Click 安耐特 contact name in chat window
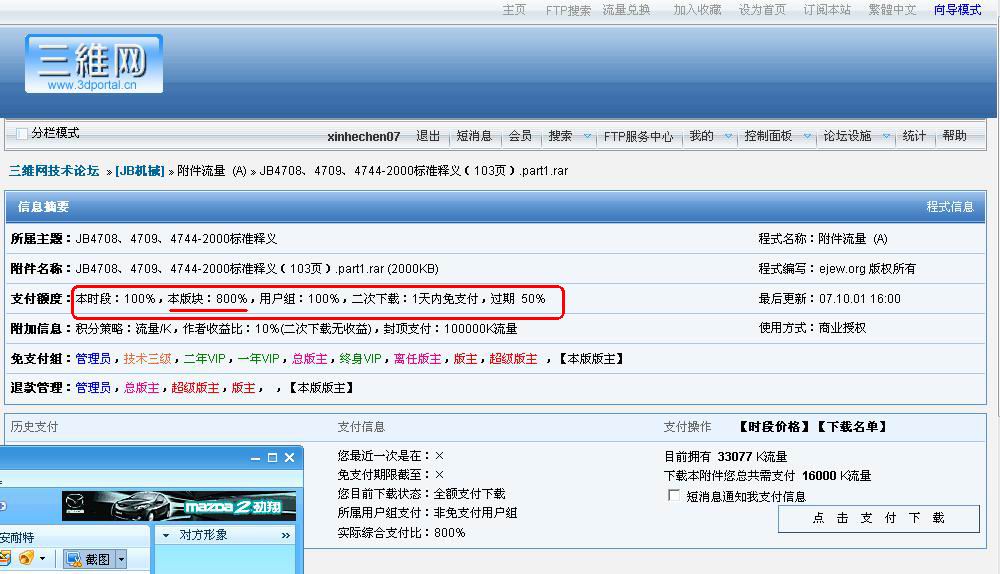Screen dimensions: 1000x574 [x=17, y=538]
